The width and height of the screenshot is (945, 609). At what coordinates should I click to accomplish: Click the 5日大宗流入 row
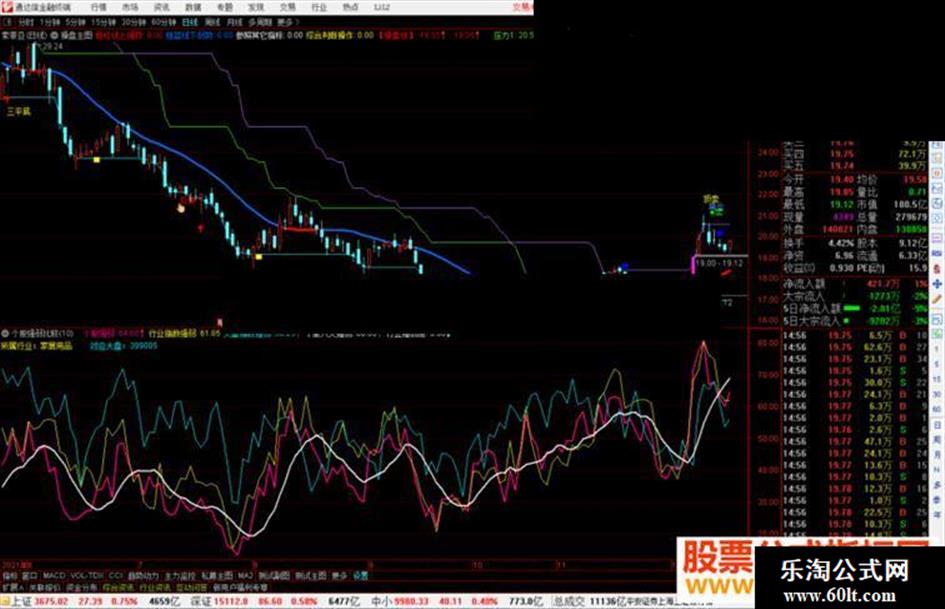tap(855, 321)
